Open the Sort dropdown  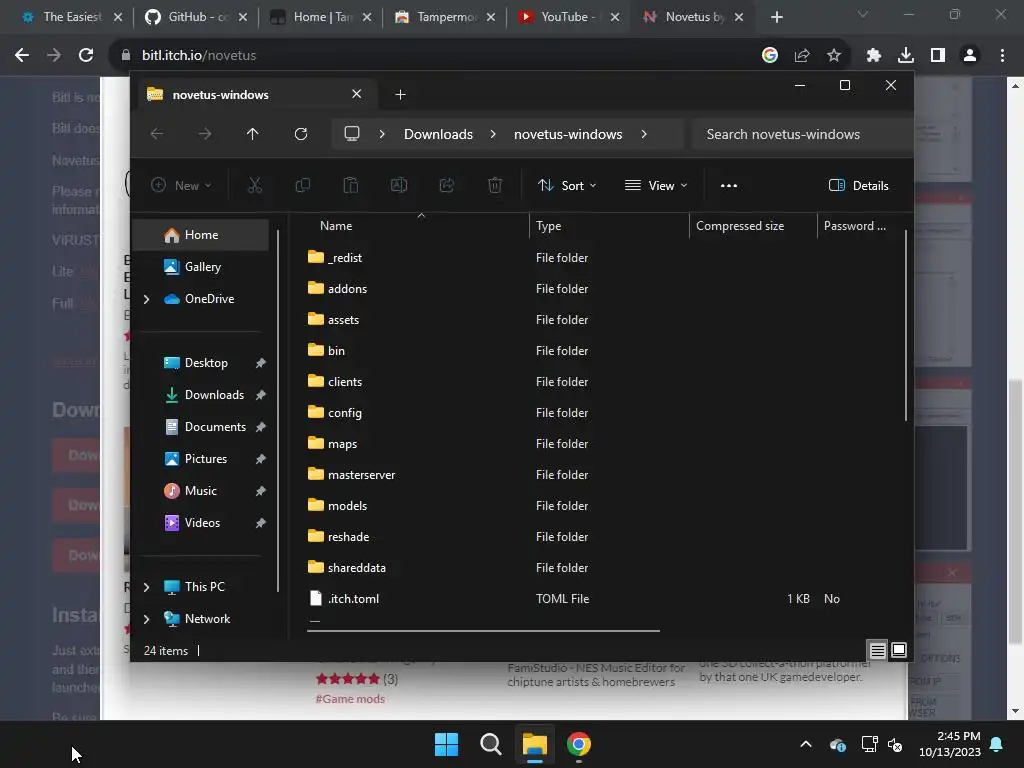tap(567, 185)
